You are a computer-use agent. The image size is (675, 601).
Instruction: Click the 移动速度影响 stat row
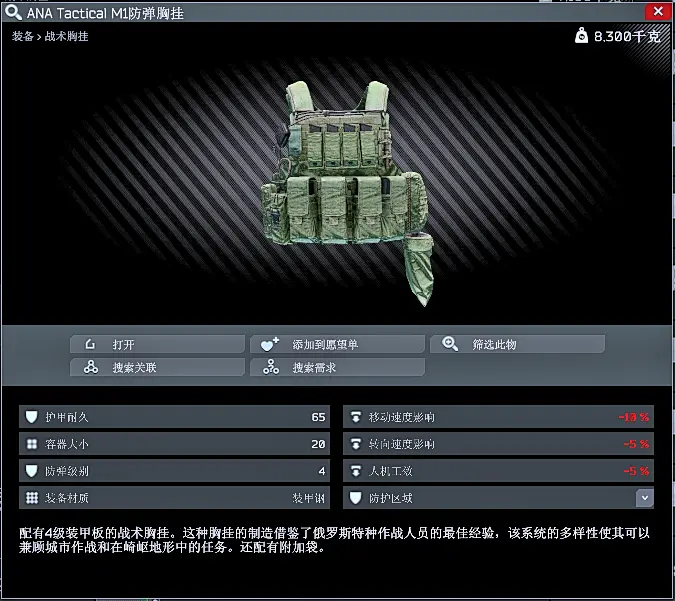click(498, 417)
